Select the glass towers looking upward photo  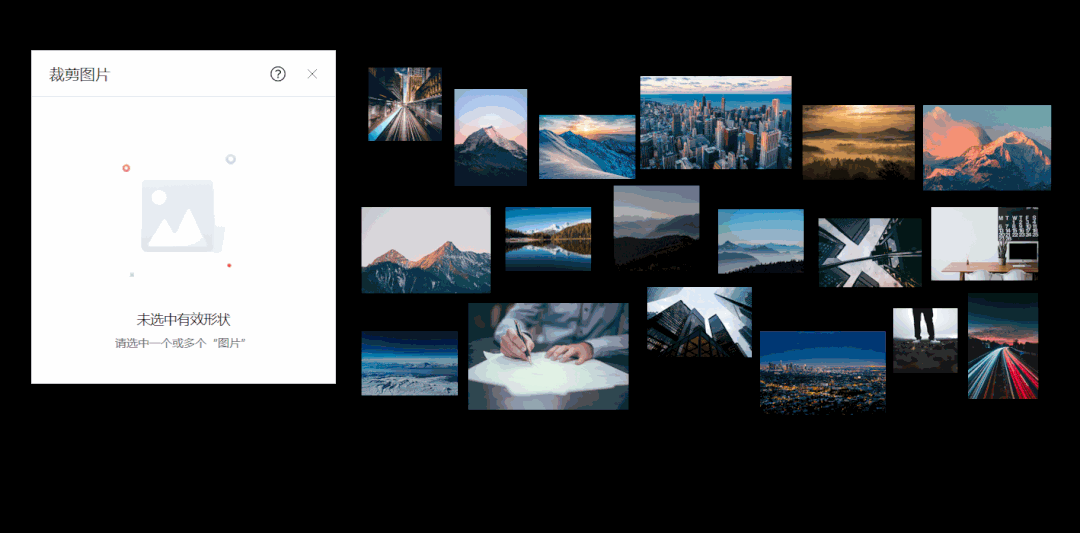(699, 322)
